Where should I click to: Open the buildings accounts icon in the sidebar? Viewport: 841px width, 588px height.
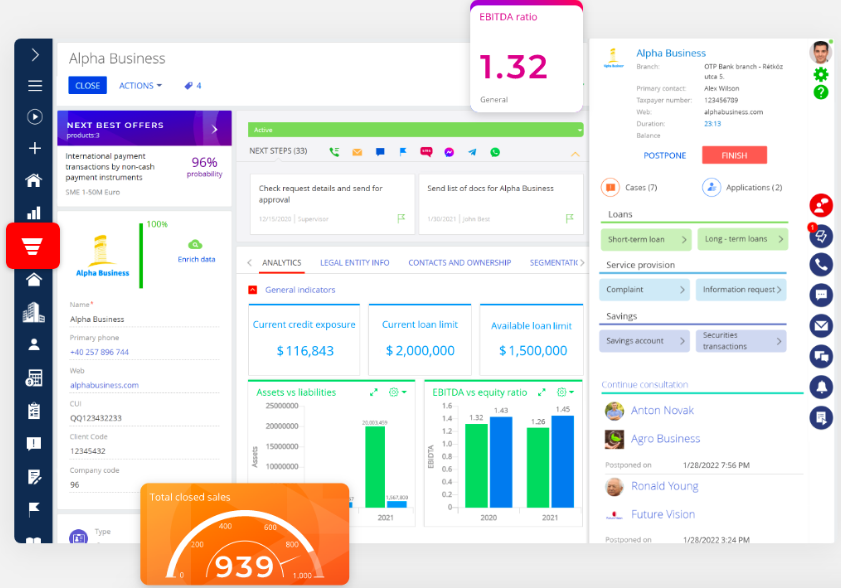tap(34, 312)
